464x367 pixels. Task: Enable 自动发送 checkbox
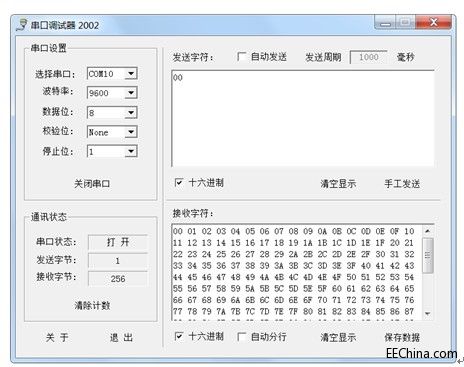[x=241, y=57]
